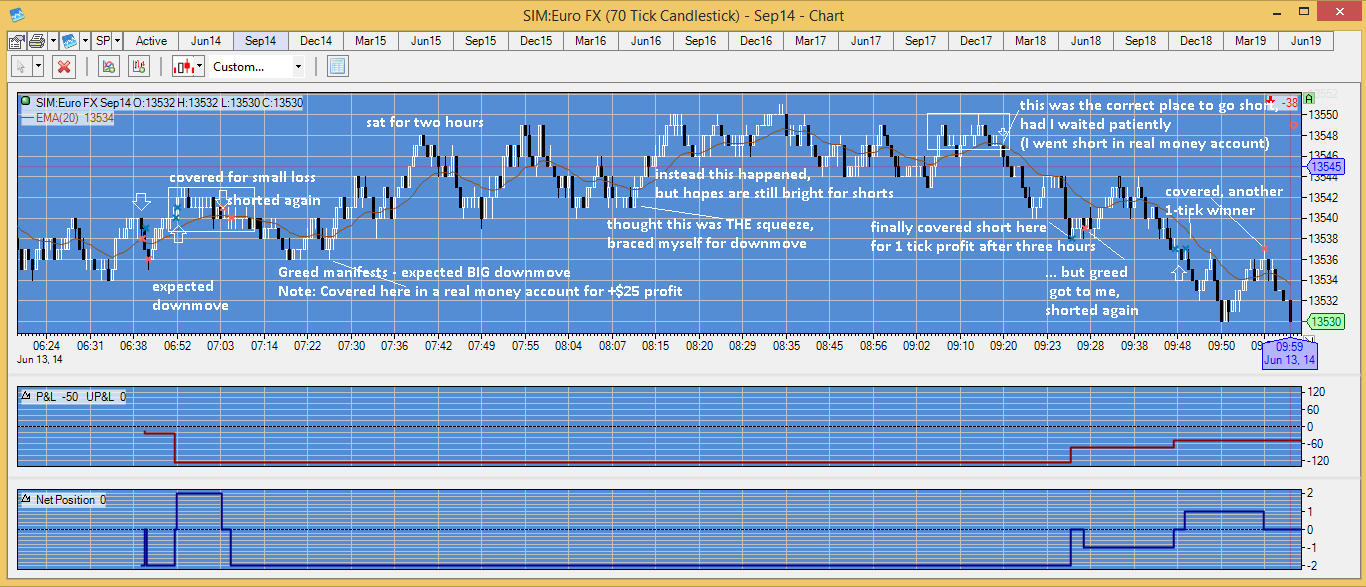This screenshot has height=587, width=1366.
Task: Switch to the Sep16 contract tab
Action: click(701, 41)
